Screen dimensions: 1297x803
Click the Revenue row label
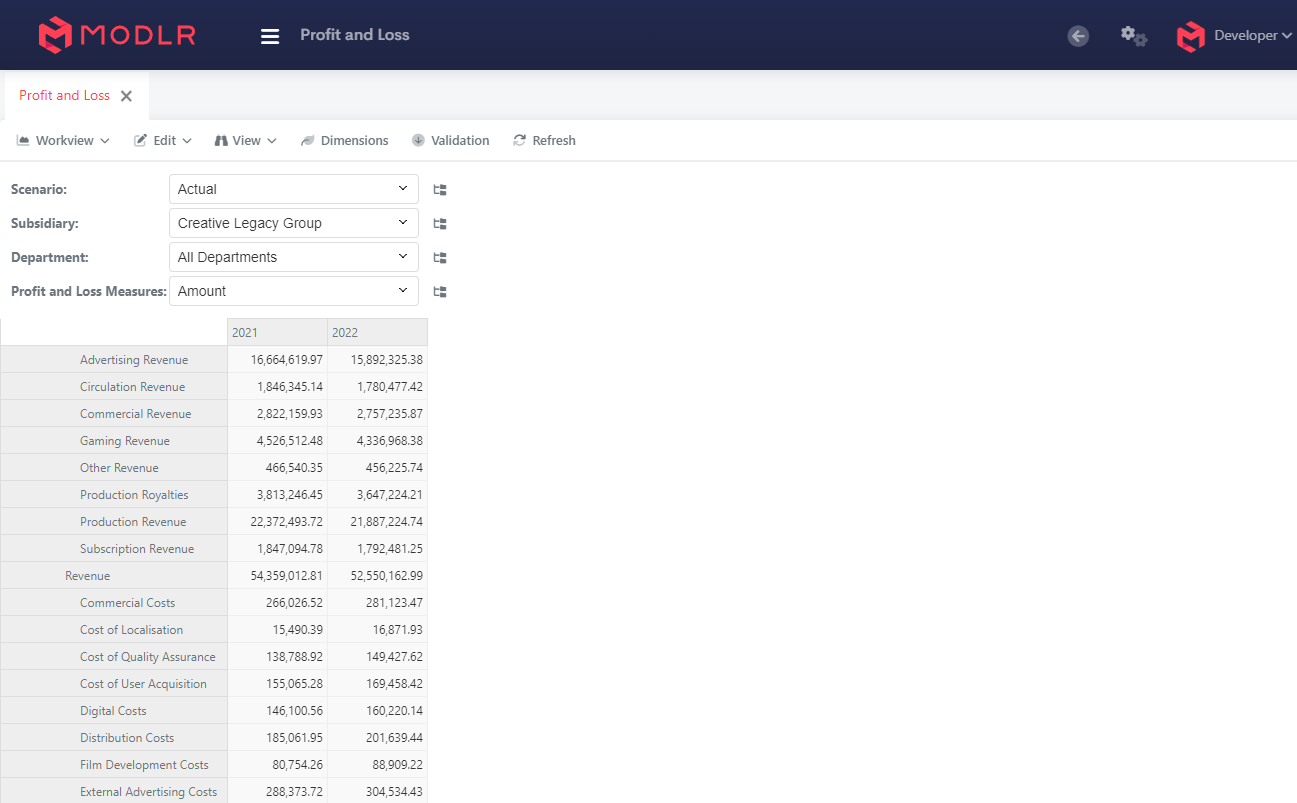[x=87, y=575]
